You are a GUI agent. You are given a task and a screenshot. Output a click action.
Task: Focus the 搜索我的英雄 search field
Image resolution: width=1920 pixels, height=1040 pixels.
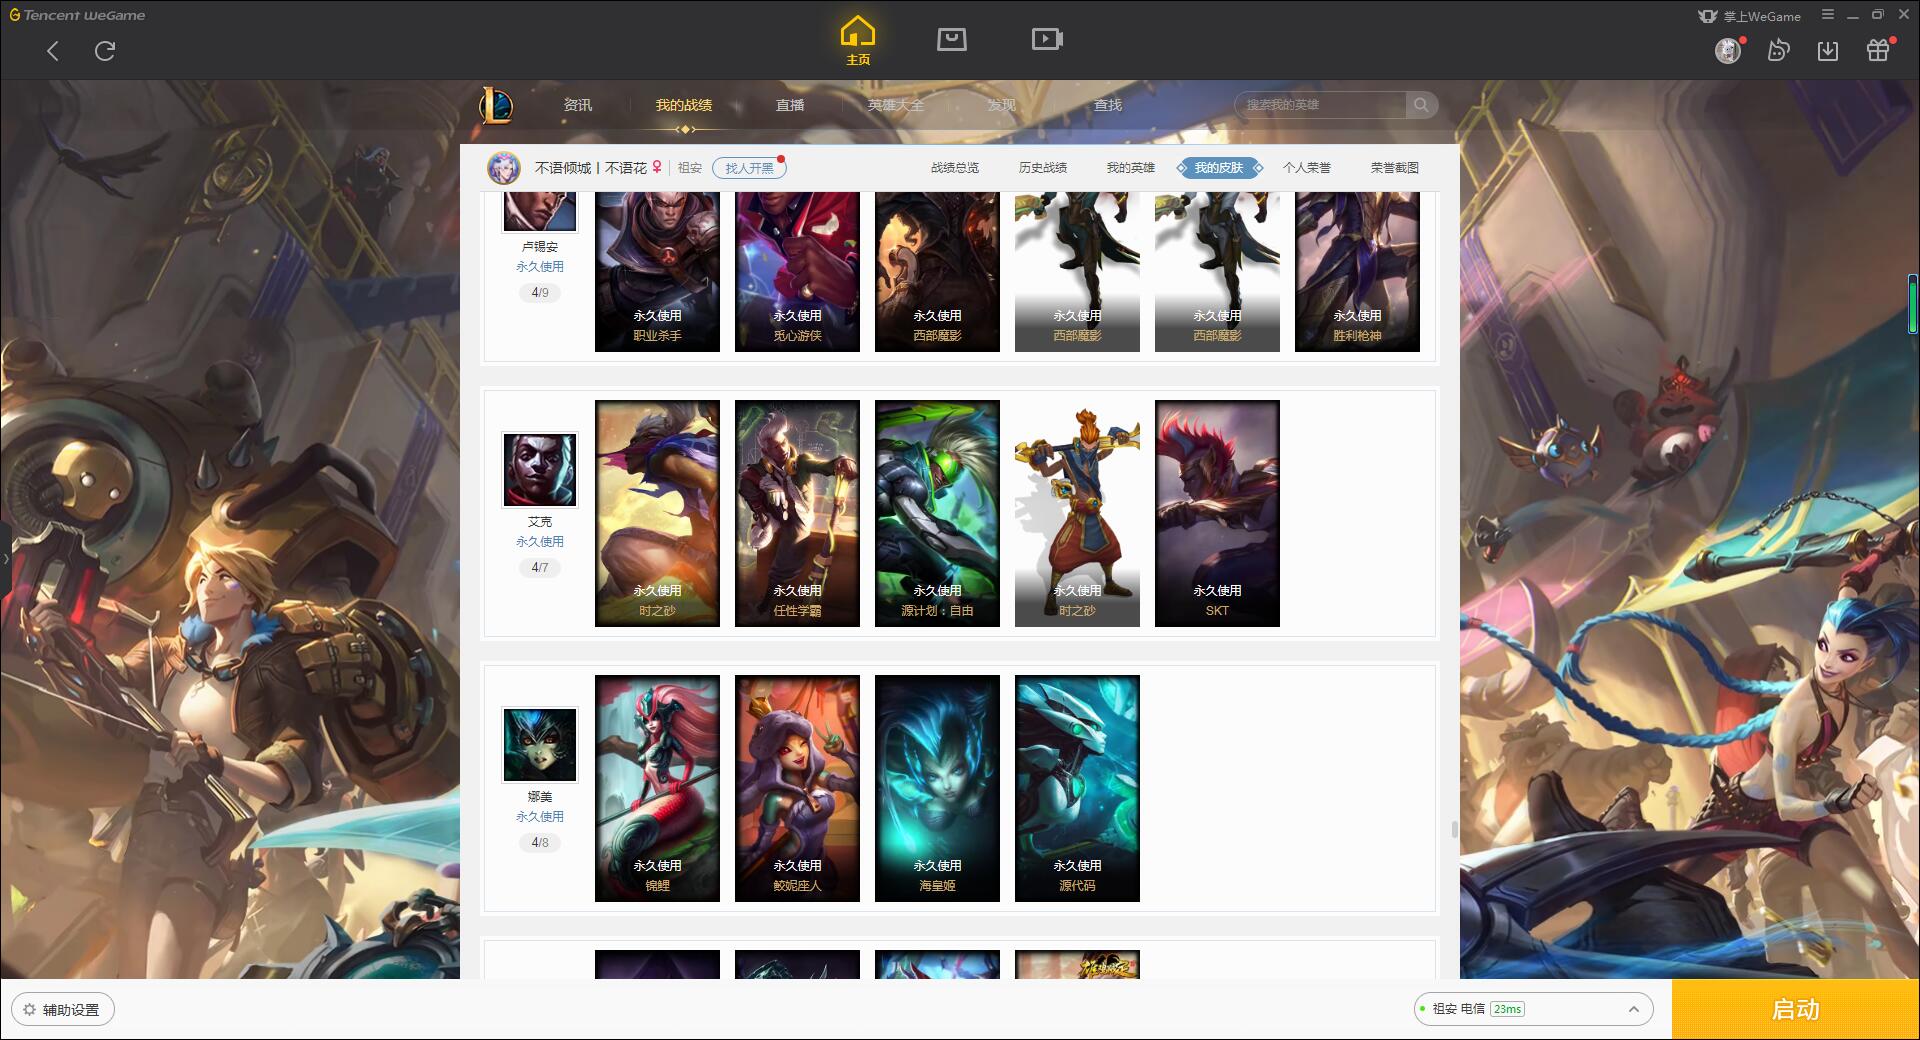click(1320, 105)
